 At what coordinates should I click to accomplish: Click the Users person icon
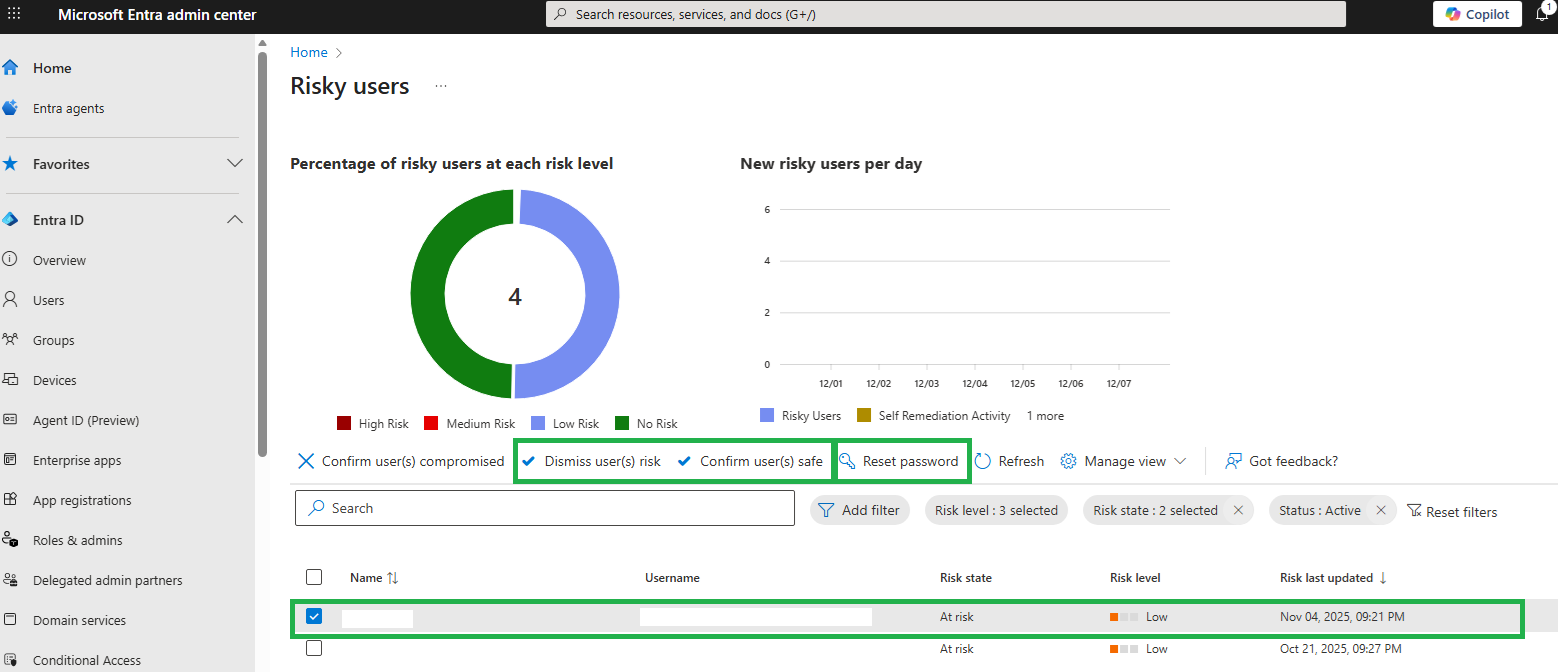tap(10, 300)
